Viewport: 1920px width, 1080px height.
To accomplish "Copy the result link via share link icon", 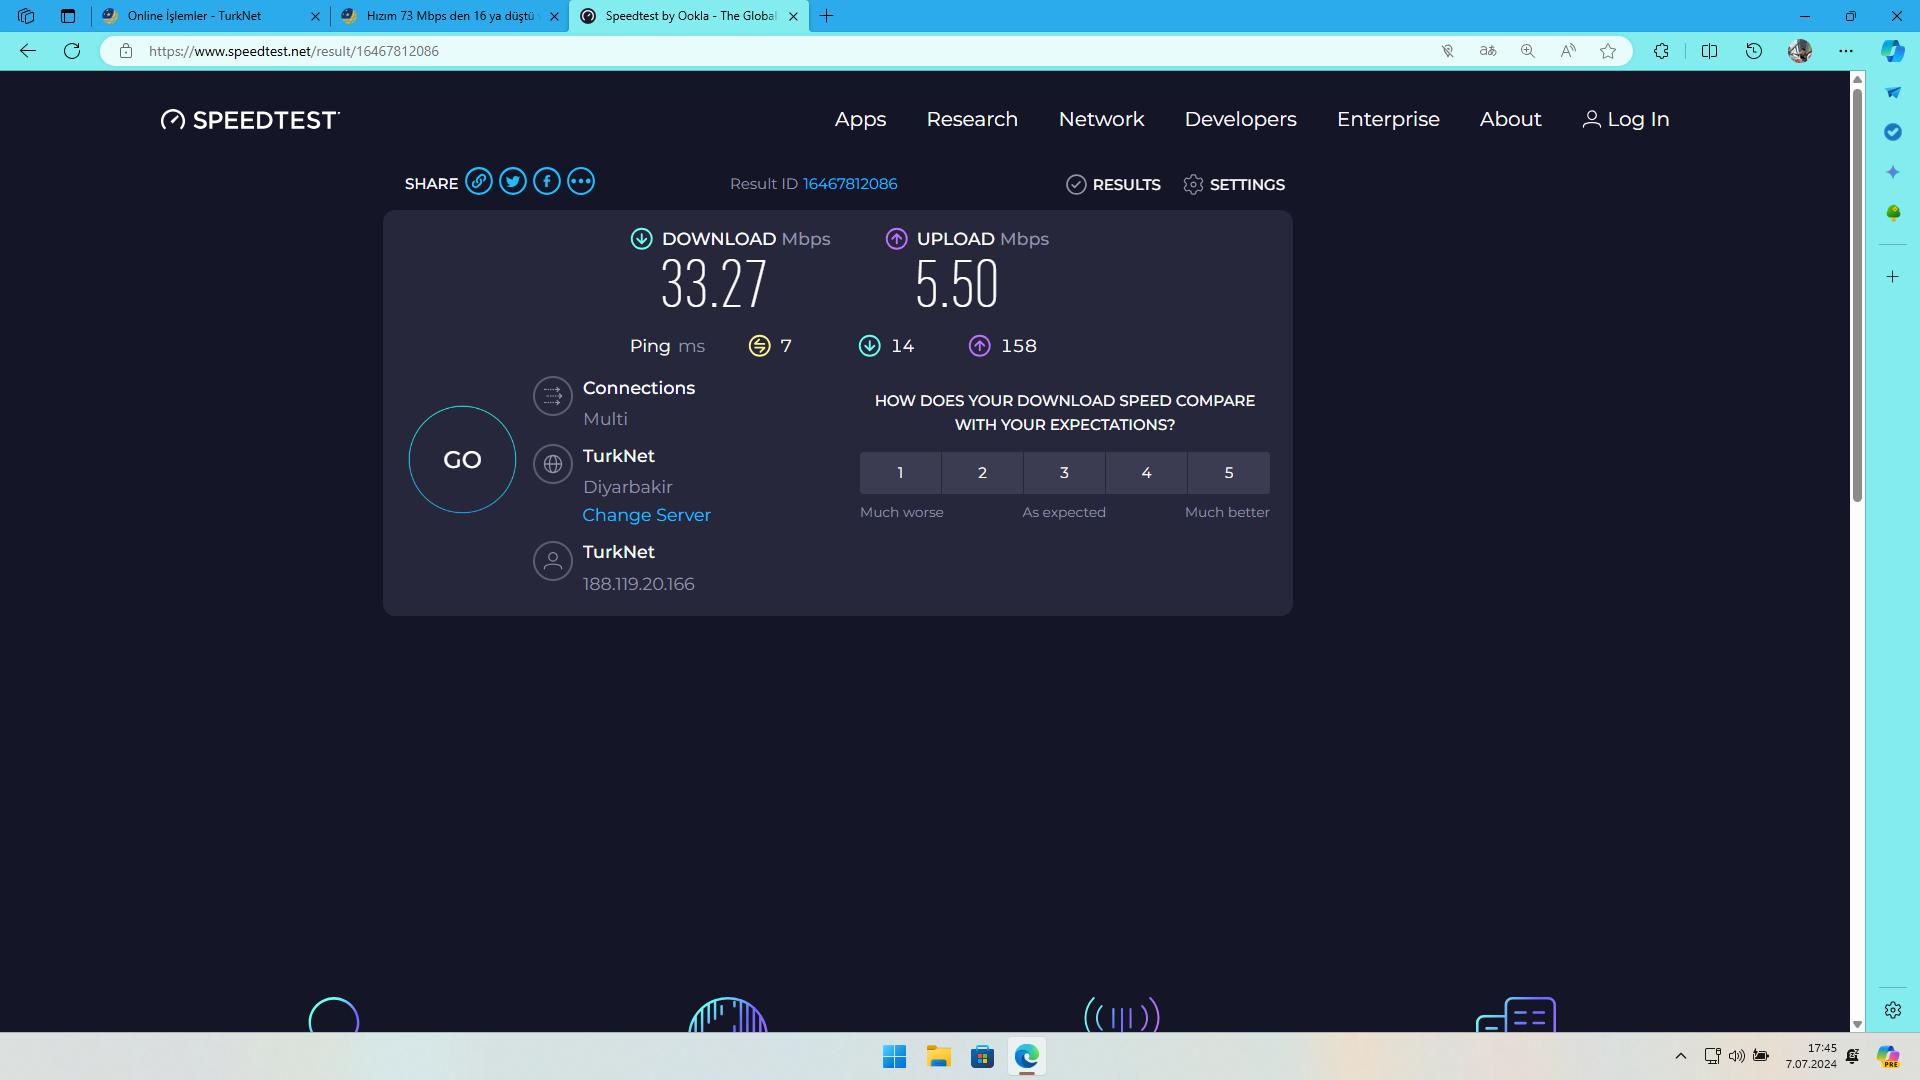I will click(x=479, y=182).
